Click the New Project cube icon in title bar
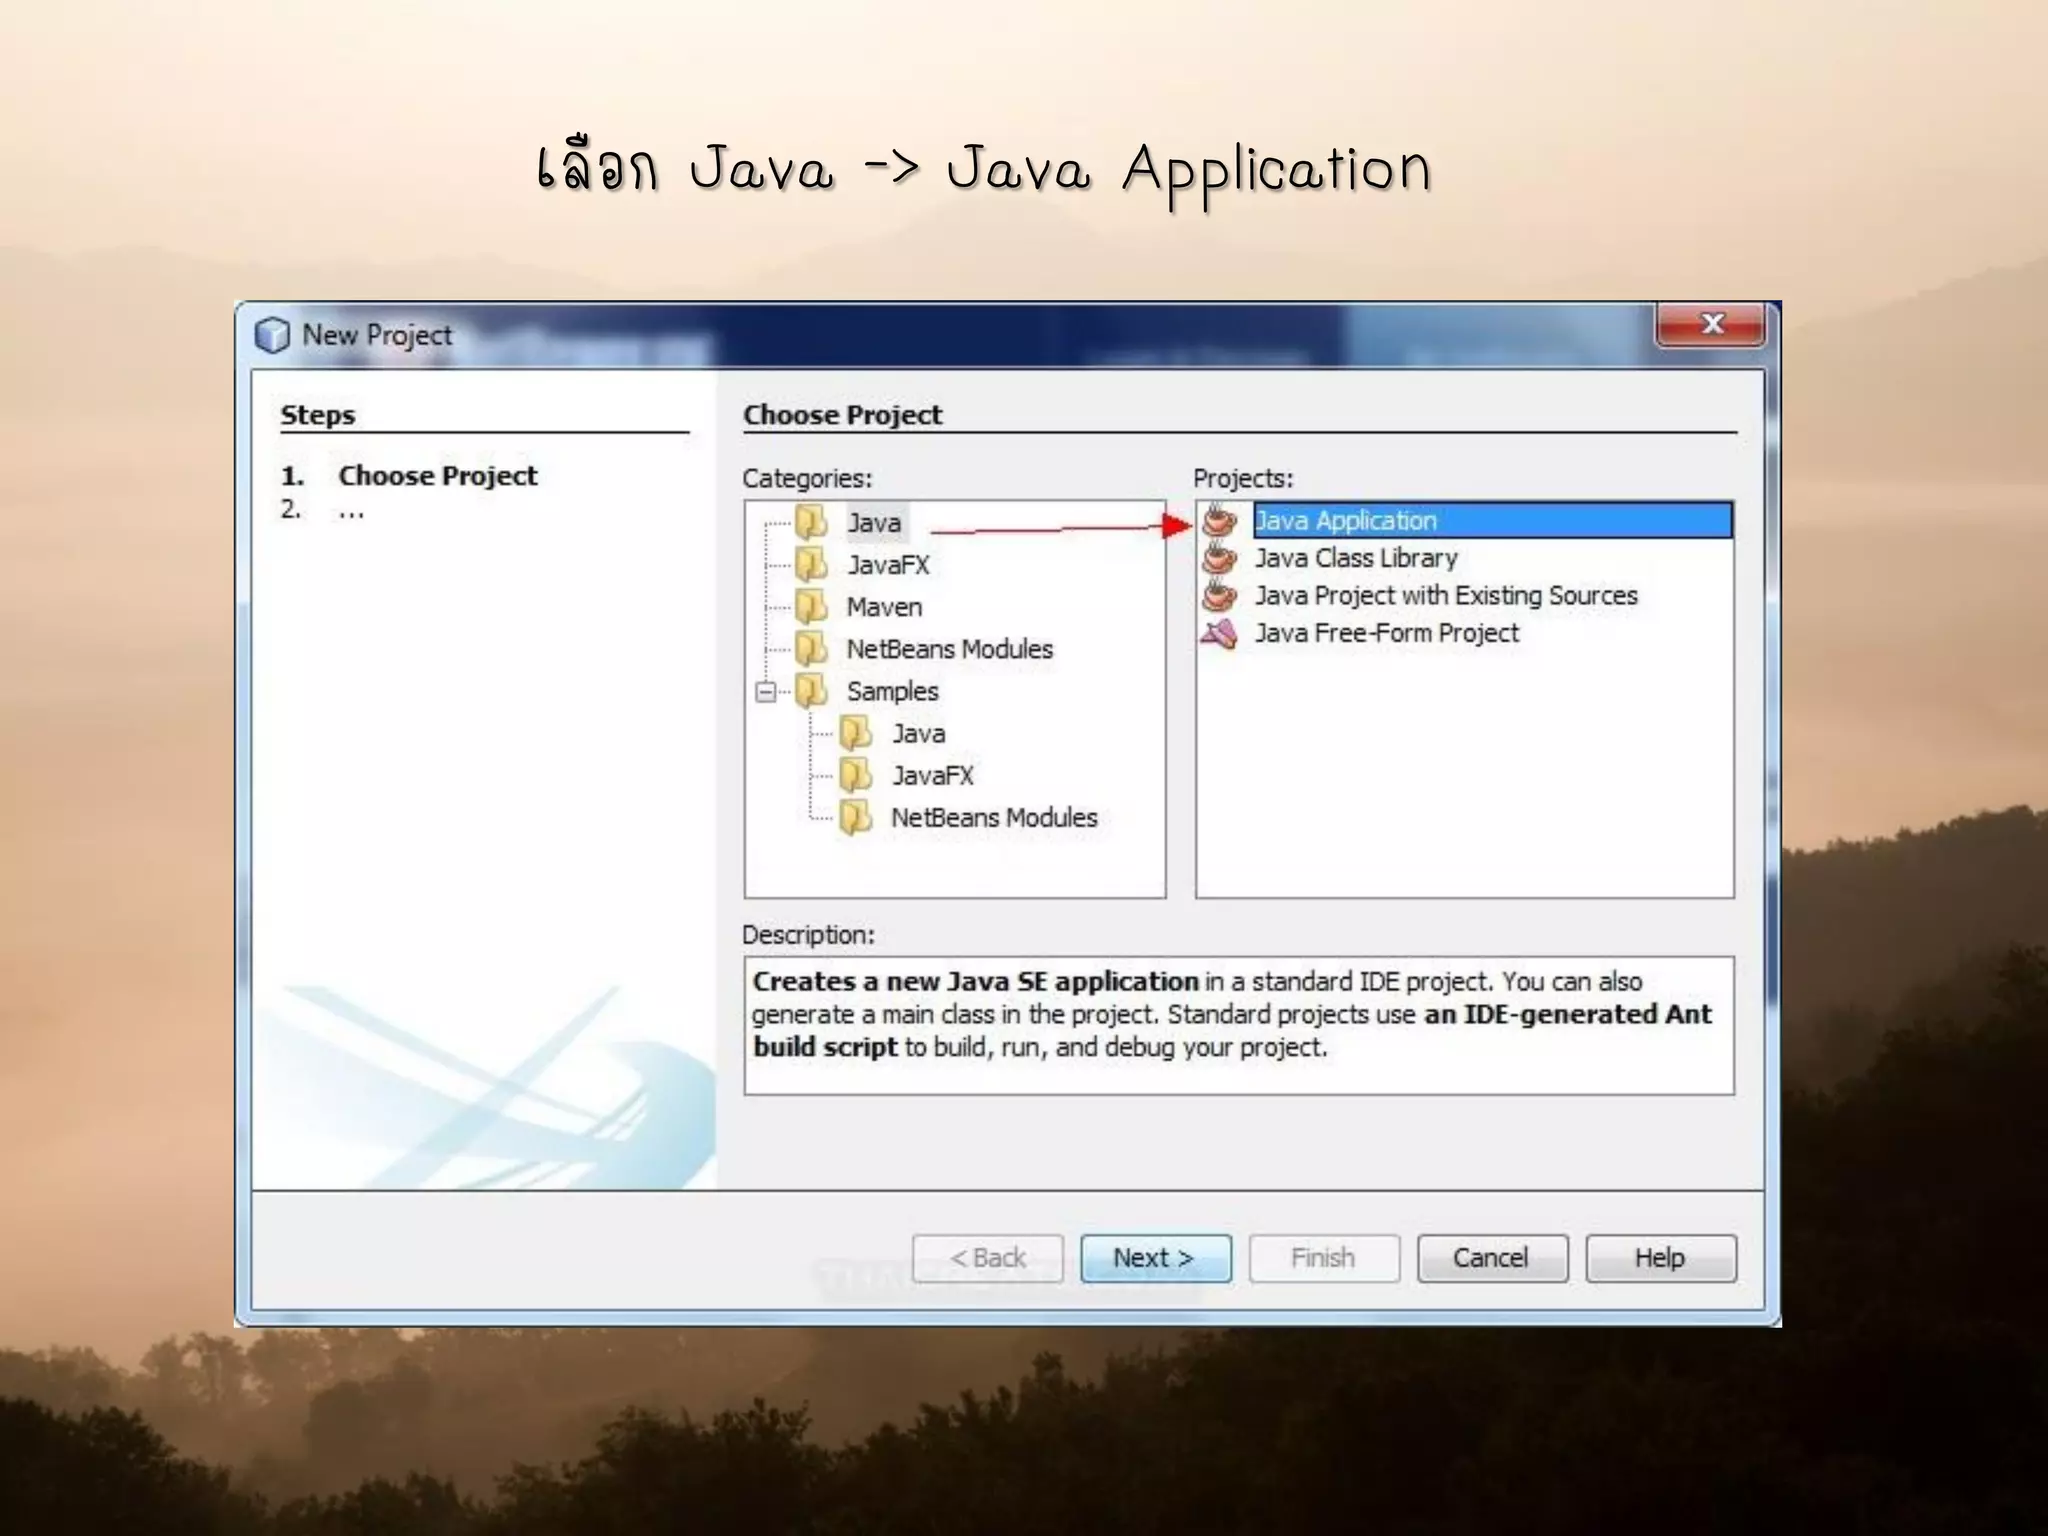This screenshot has width=2048, height=1536. pos(272,335)
